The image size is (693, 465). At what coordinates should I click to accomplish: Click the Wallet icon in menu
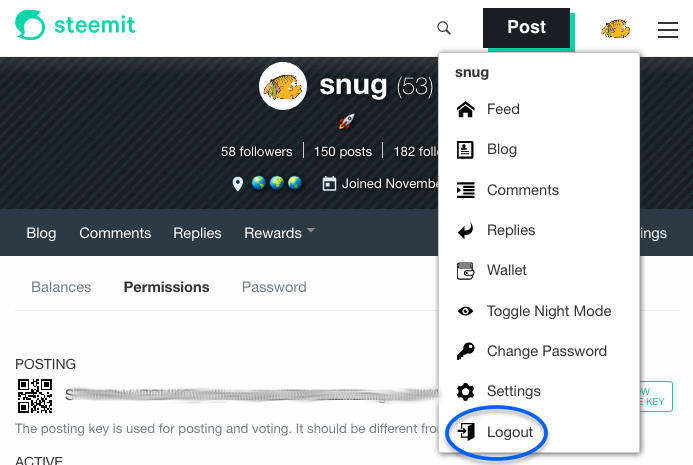tap(465, 271)
